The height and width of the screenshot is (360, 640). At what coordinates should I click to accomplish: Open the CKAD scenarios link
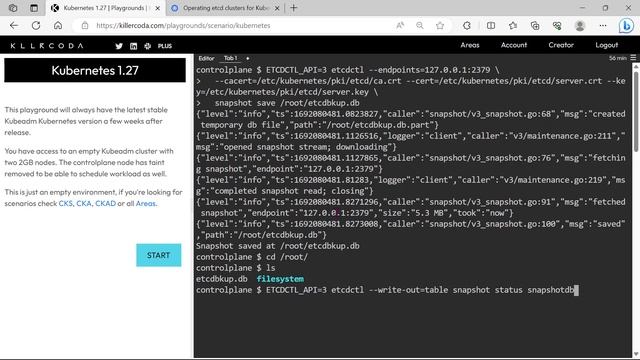point(105,203)
